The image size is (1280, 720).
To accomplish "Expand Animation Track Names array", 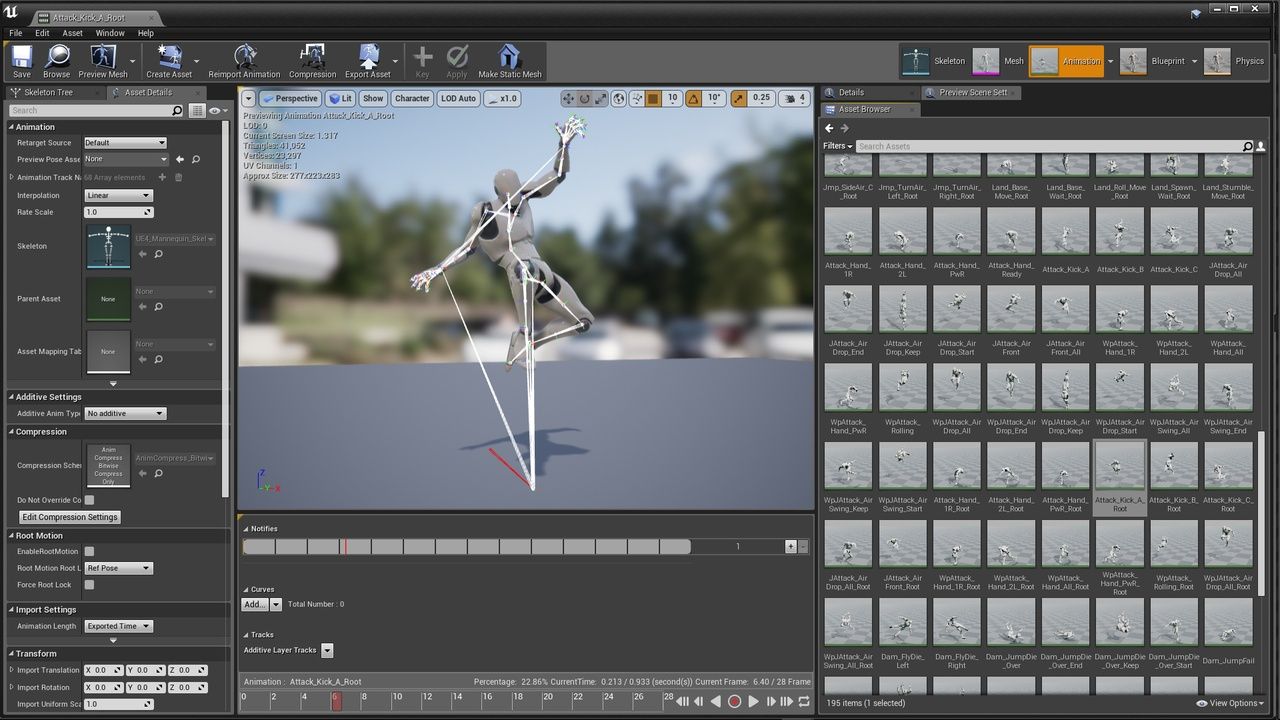I will tap(12, 177).
